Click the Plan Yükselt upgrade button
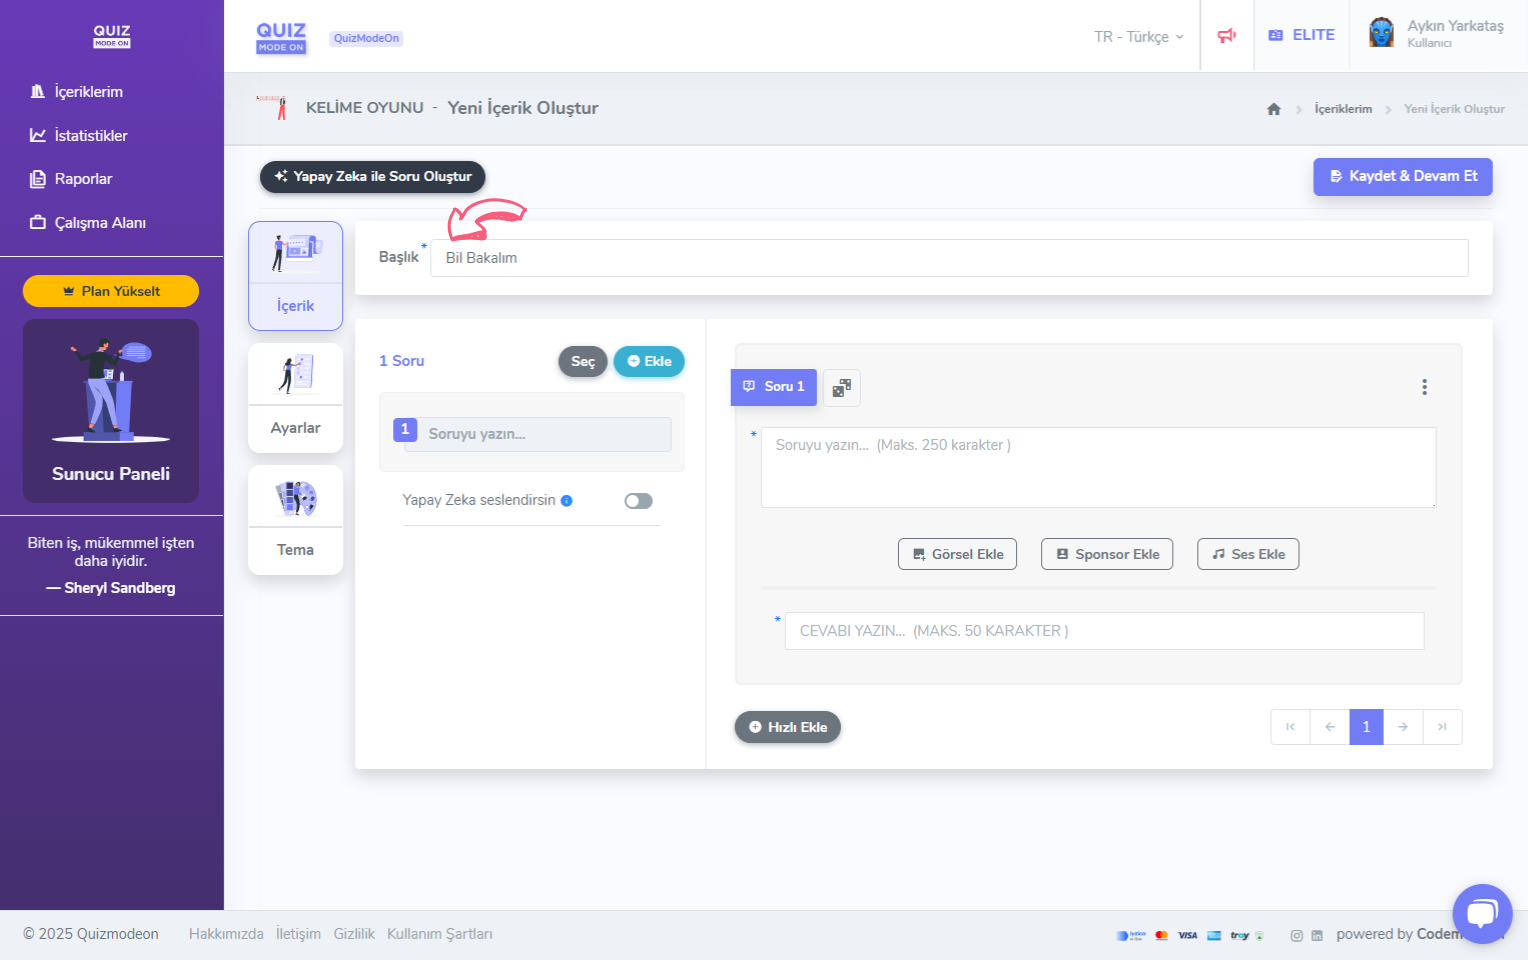 point(111,291)
